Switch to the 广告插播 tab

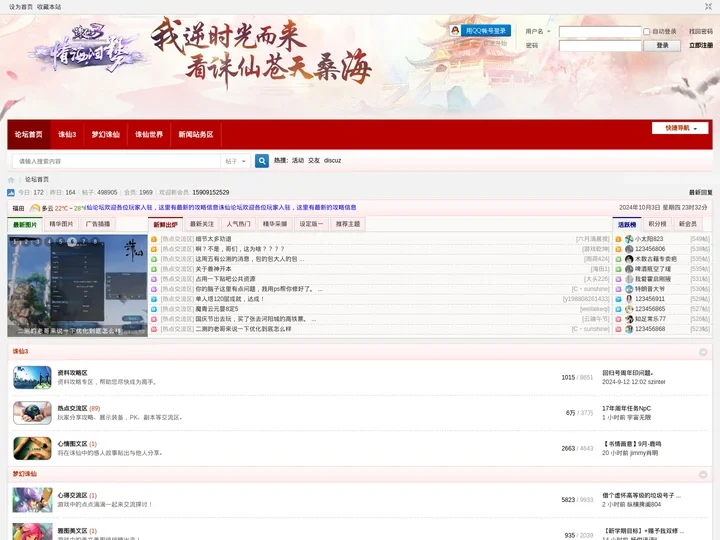point(98,224)
